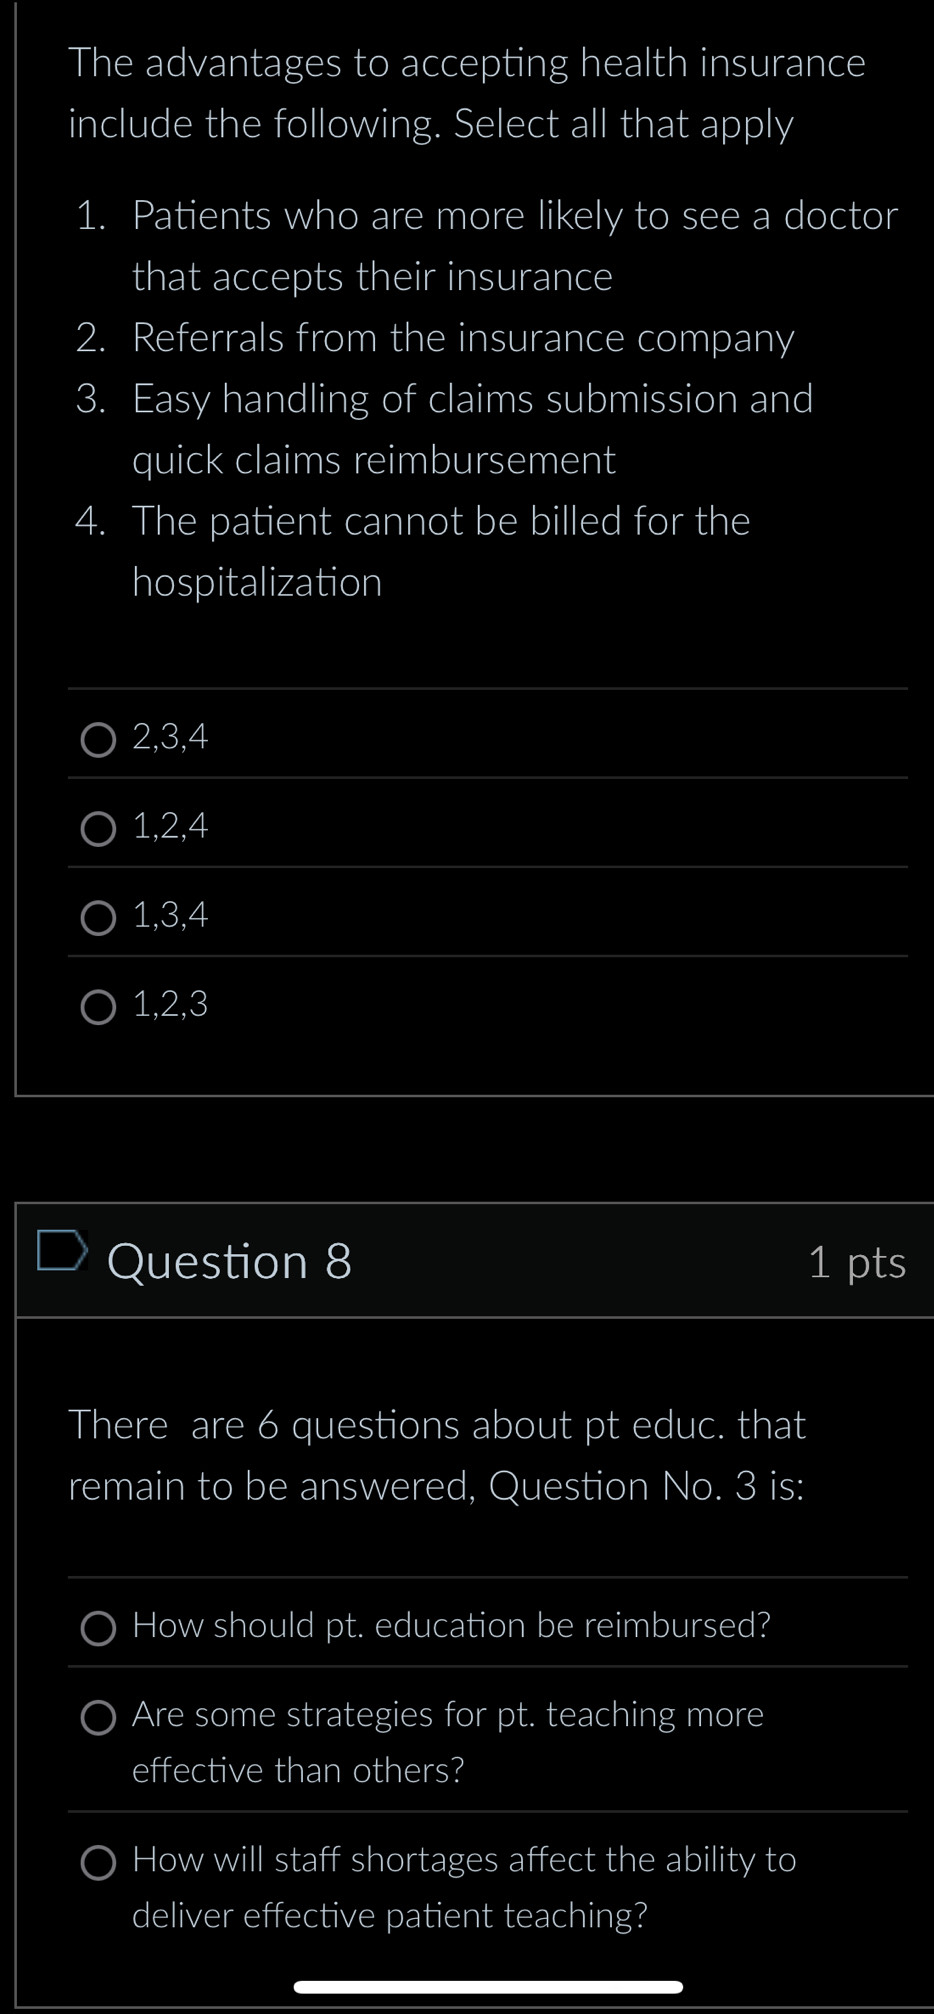Choose the 1,2,4 radio button
The width and height of the screenshot is (934, 2014).
click(x=98, y=829)
